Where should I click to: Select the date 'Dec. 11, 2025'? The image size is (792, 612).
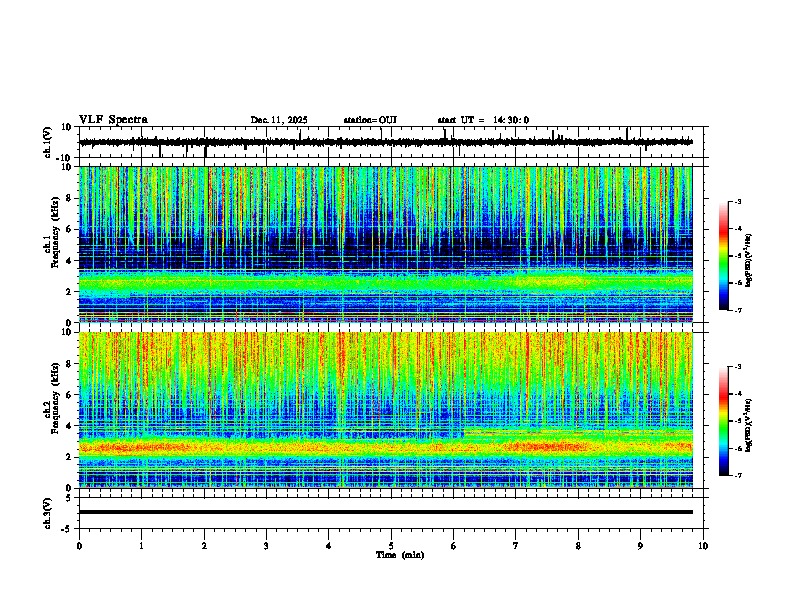point(279,120)
